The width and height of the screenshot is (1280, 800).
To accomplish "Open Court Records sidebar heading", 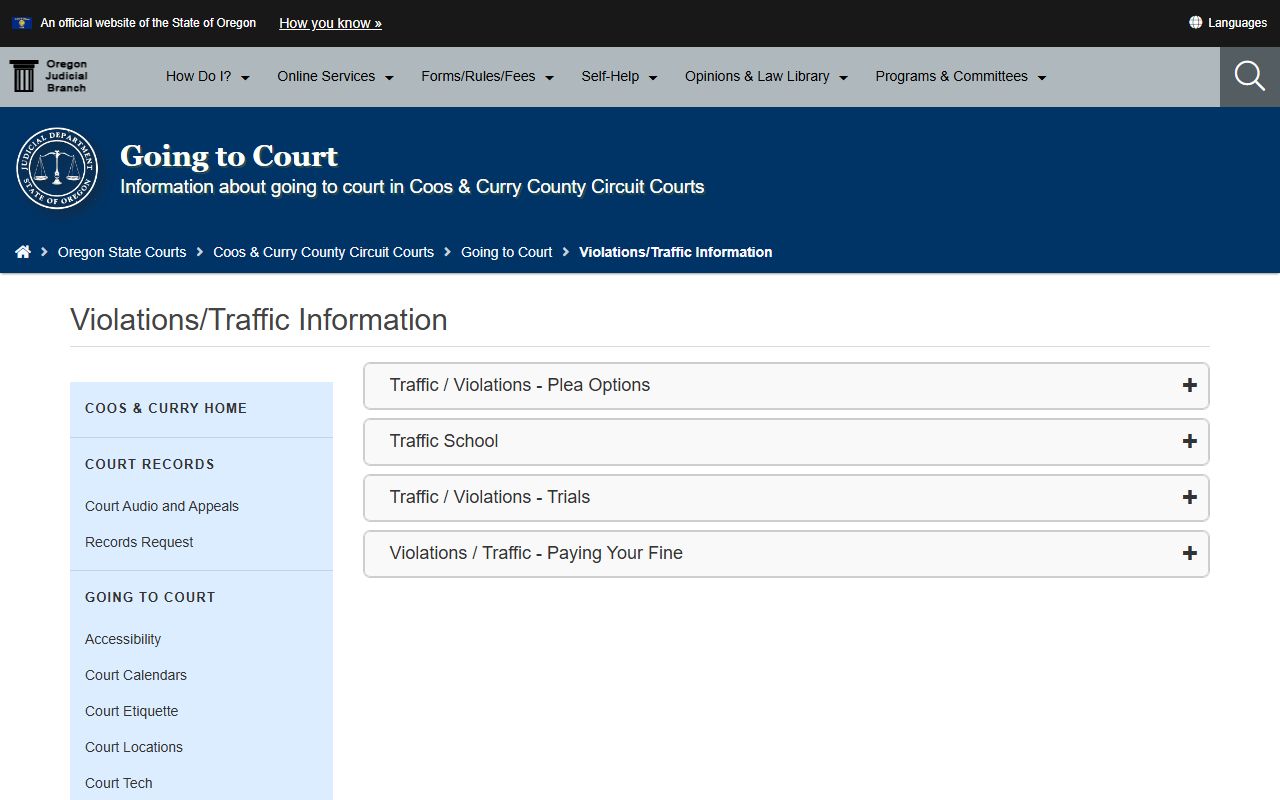I will (x=150, y=464).
